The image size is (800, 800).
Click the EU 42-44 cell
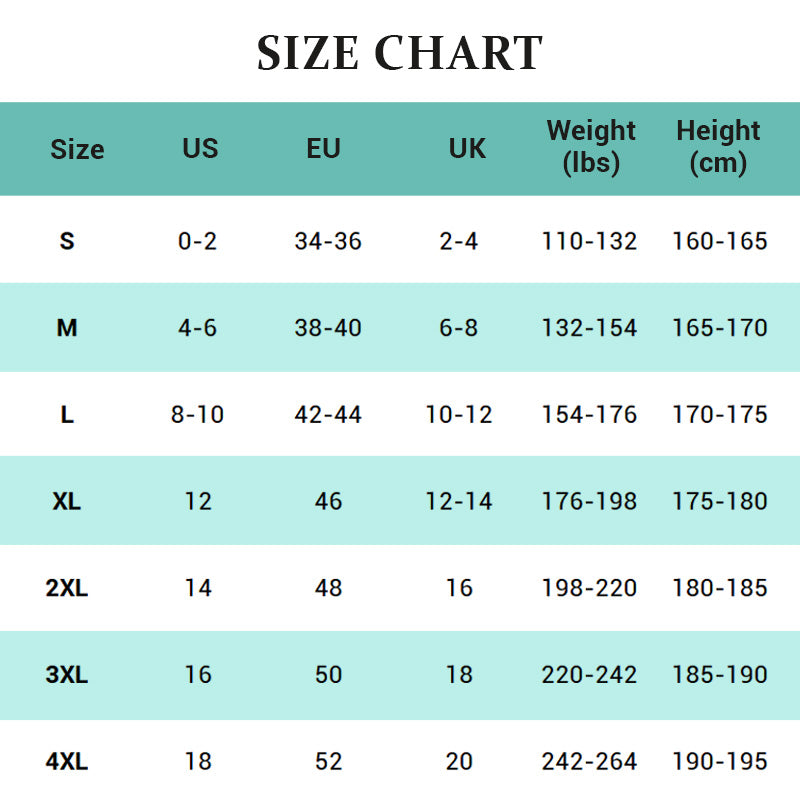[x=328, y=415]
